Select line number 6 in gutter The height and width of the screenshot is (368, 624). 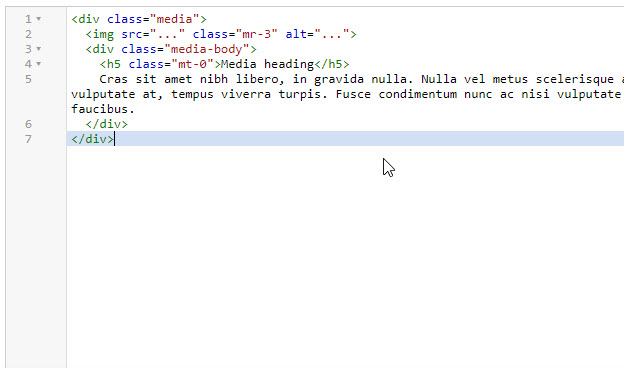pyautogui.click(x=28, y=124)
